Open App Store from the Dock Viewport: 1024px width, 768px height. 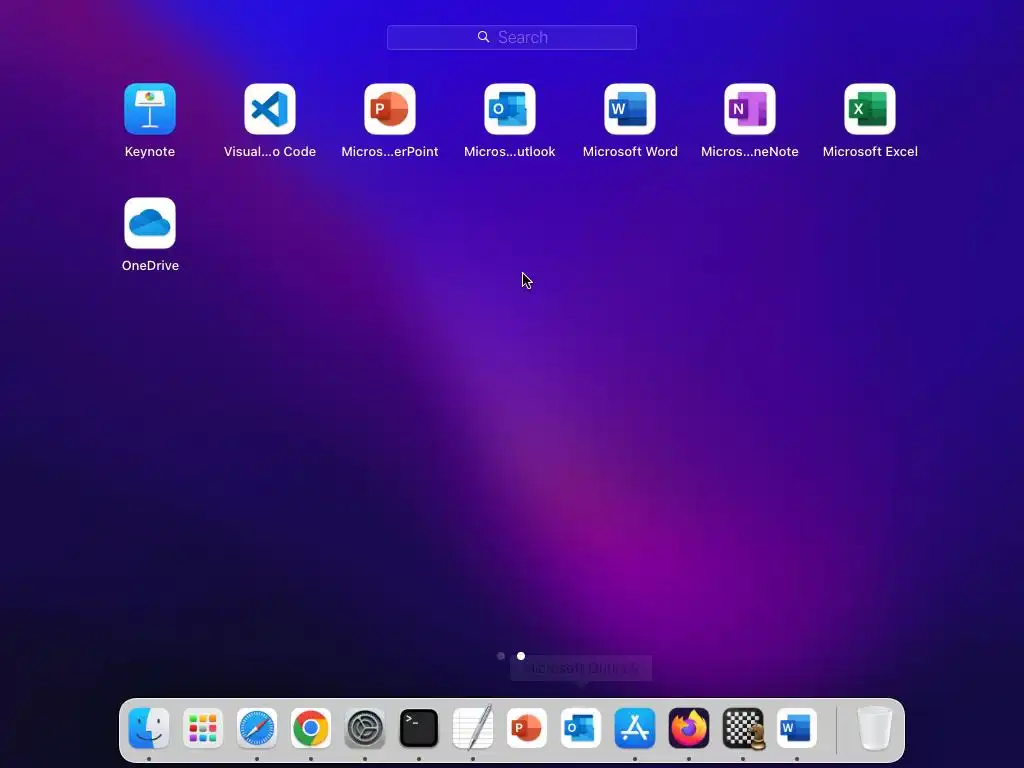tap(635, 728)
